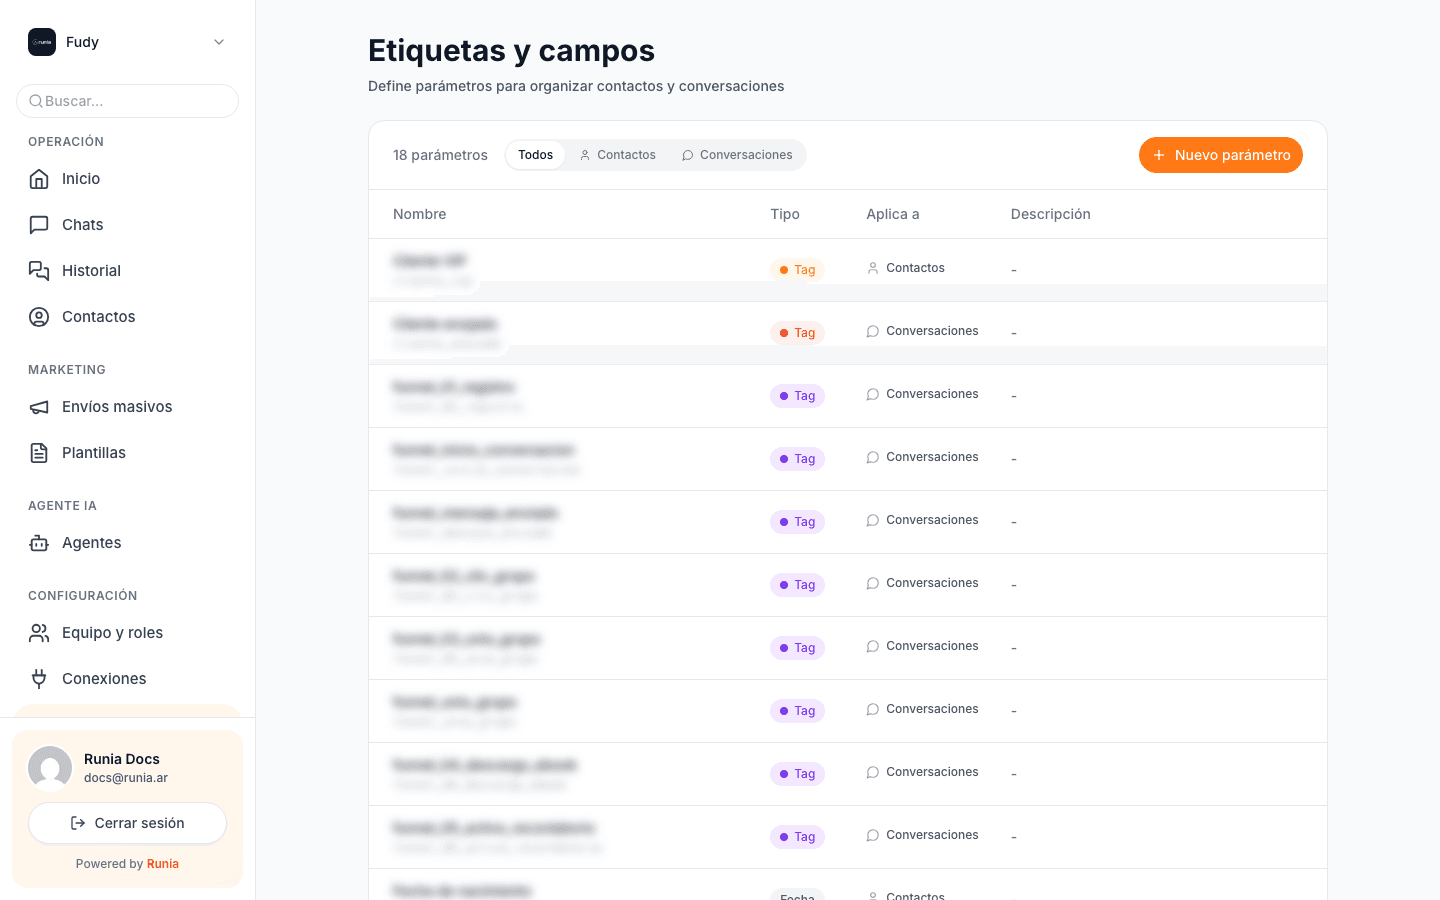Viewport: 1440px width, 900px height.
Task: Click the docs@runia.ar email text
Action: 126,778
